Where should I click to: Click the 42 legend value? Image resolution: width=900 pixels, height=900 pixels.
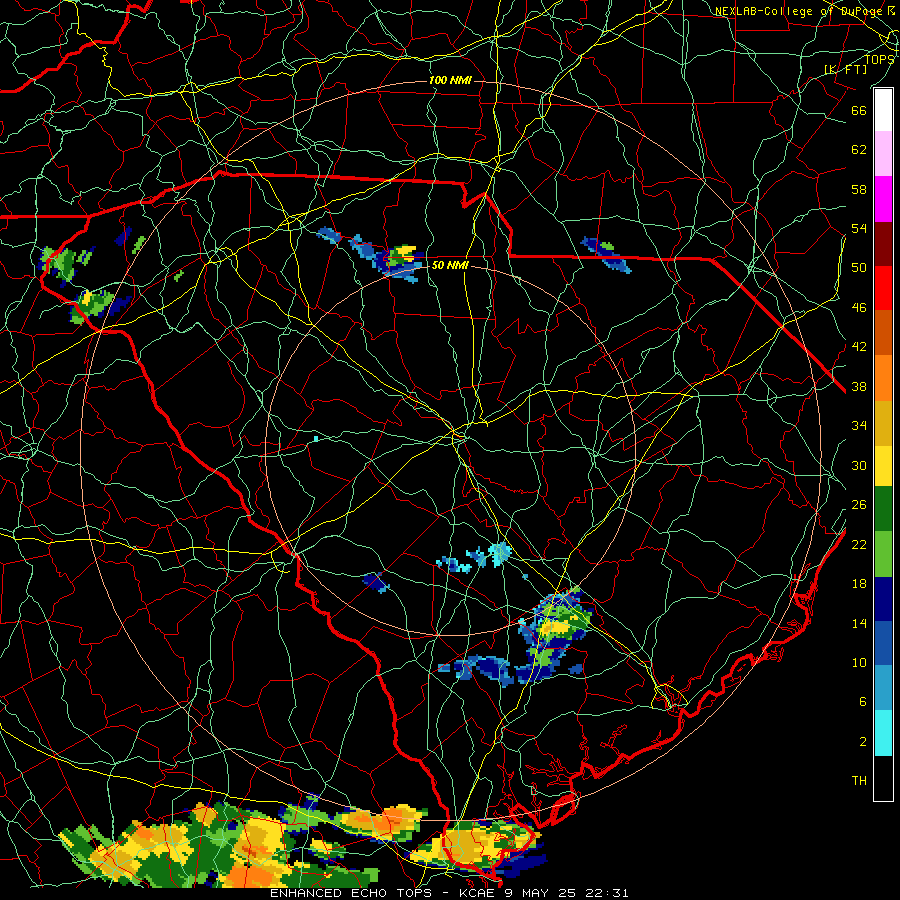tap(859, 347)
